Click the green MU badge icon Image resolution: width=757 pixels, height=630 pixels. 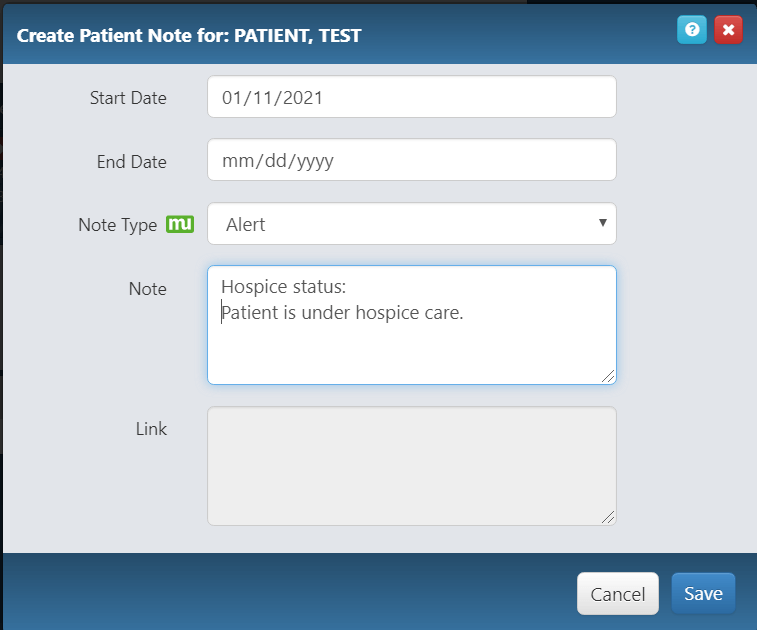click(180, 224)
